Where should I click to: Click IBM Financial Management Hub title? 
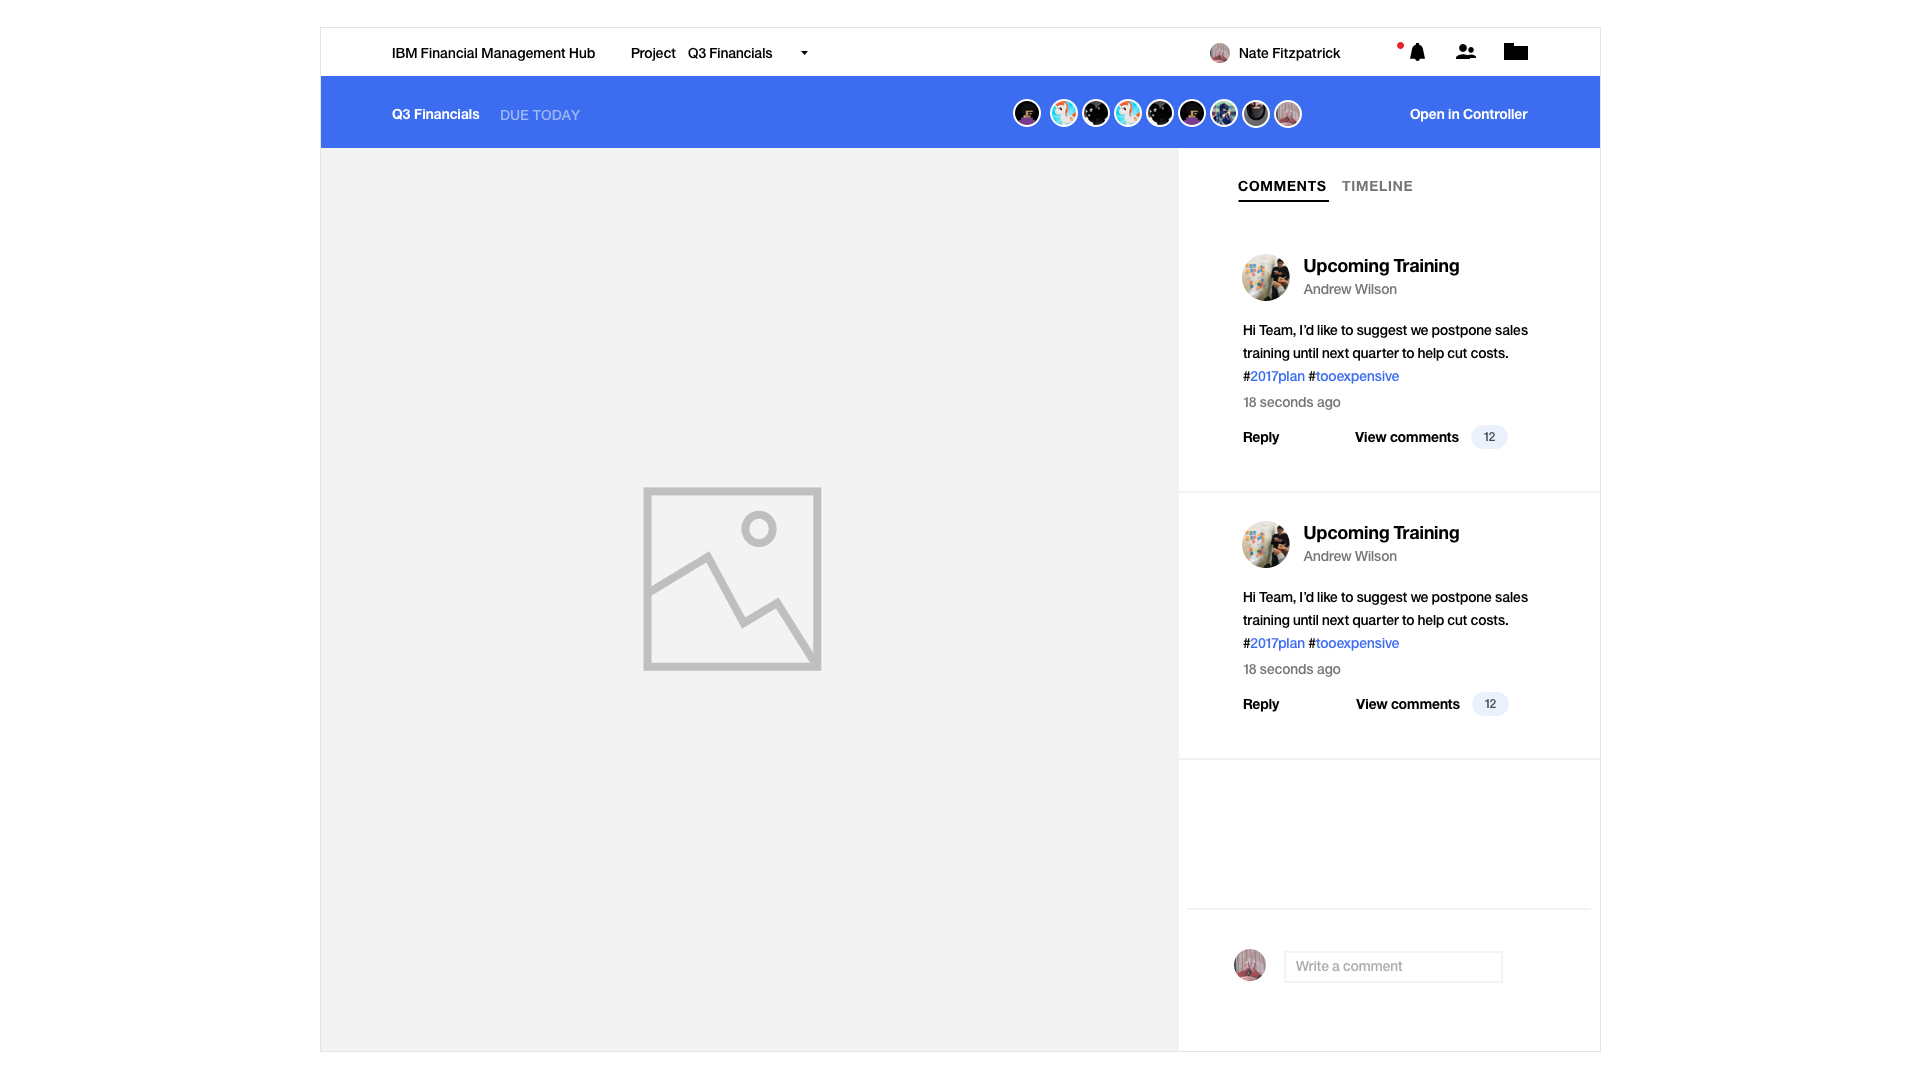tap(493, 53)
